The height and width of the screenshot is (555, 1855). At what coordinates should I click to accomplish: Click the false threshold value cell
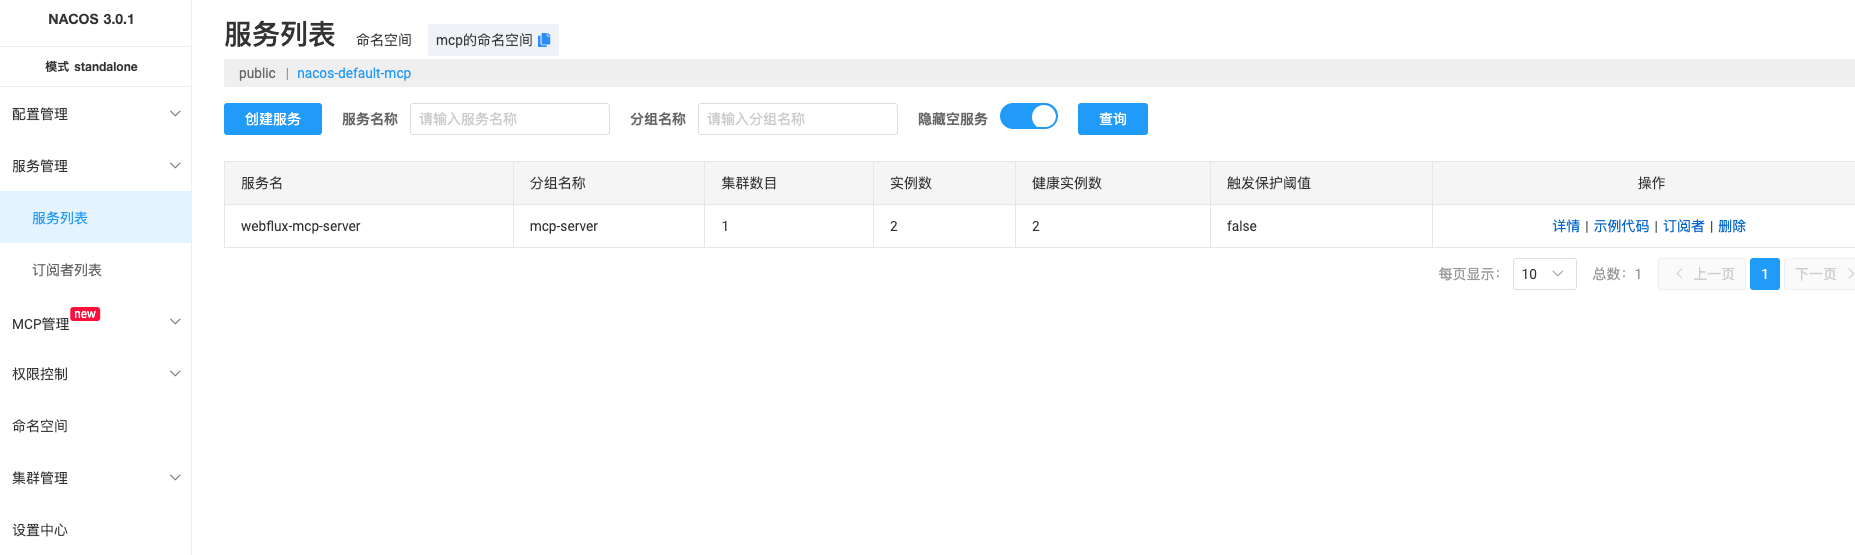[1321, 226]
